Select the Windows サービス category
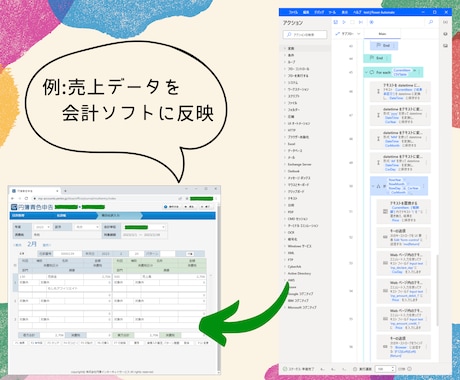Viewport: 460px width, 380px height. tap(299, 246)
